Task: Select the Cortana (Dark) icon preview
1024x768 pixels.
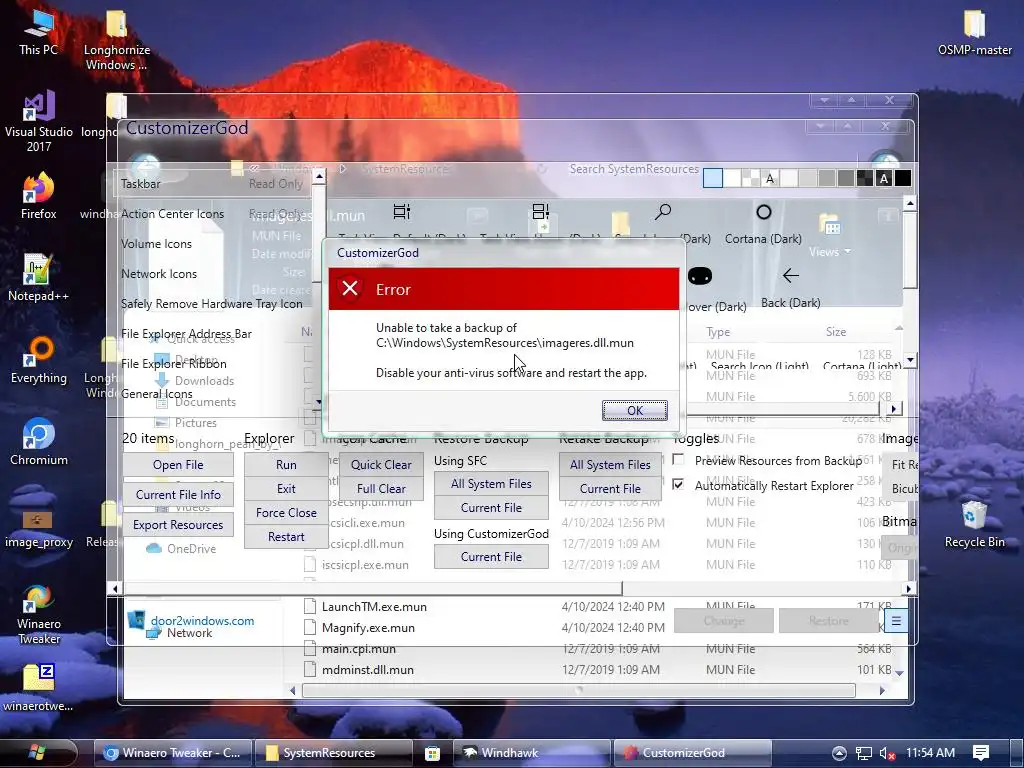Action: point(763,212)
